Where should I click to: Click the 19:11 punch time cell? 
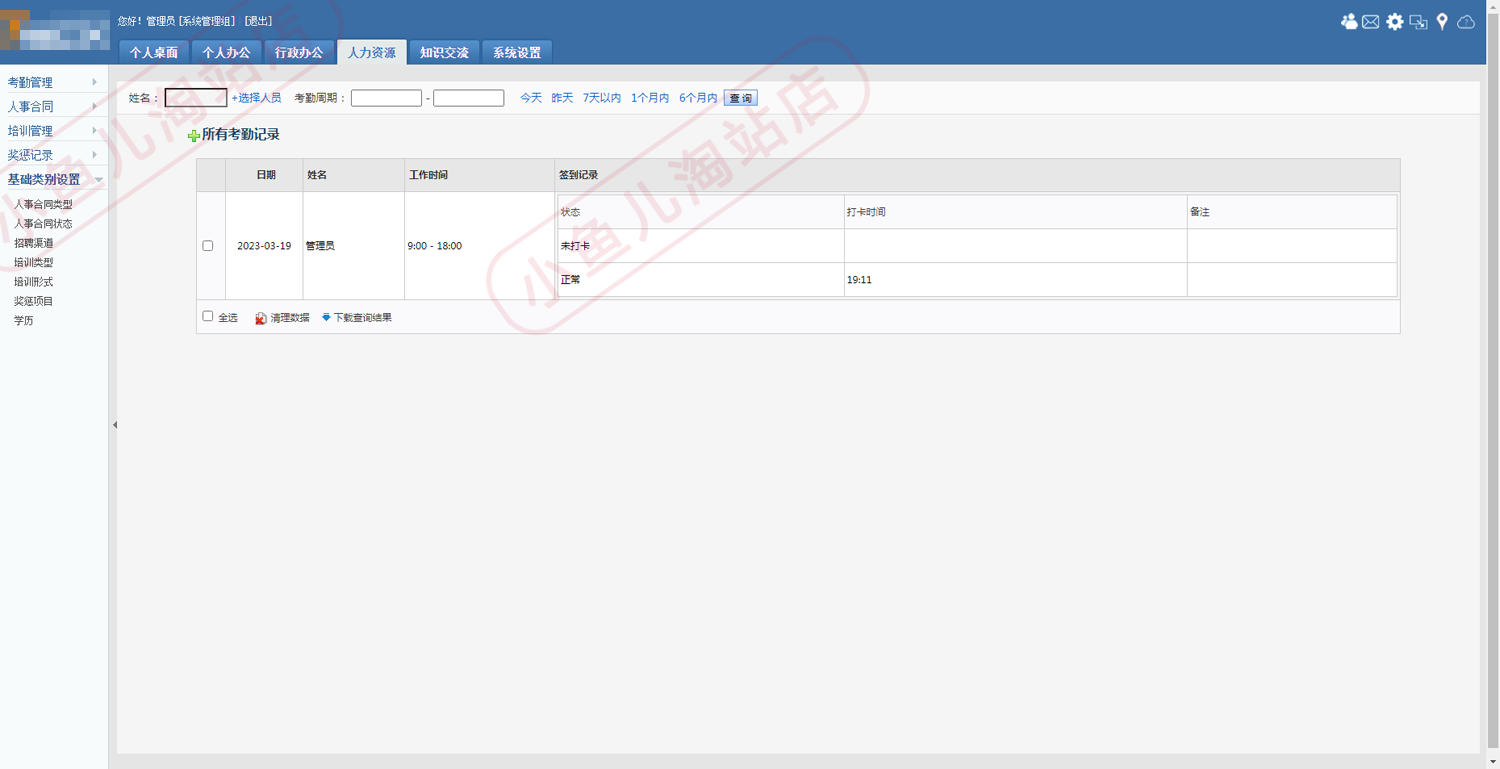tap(1015, 280)
